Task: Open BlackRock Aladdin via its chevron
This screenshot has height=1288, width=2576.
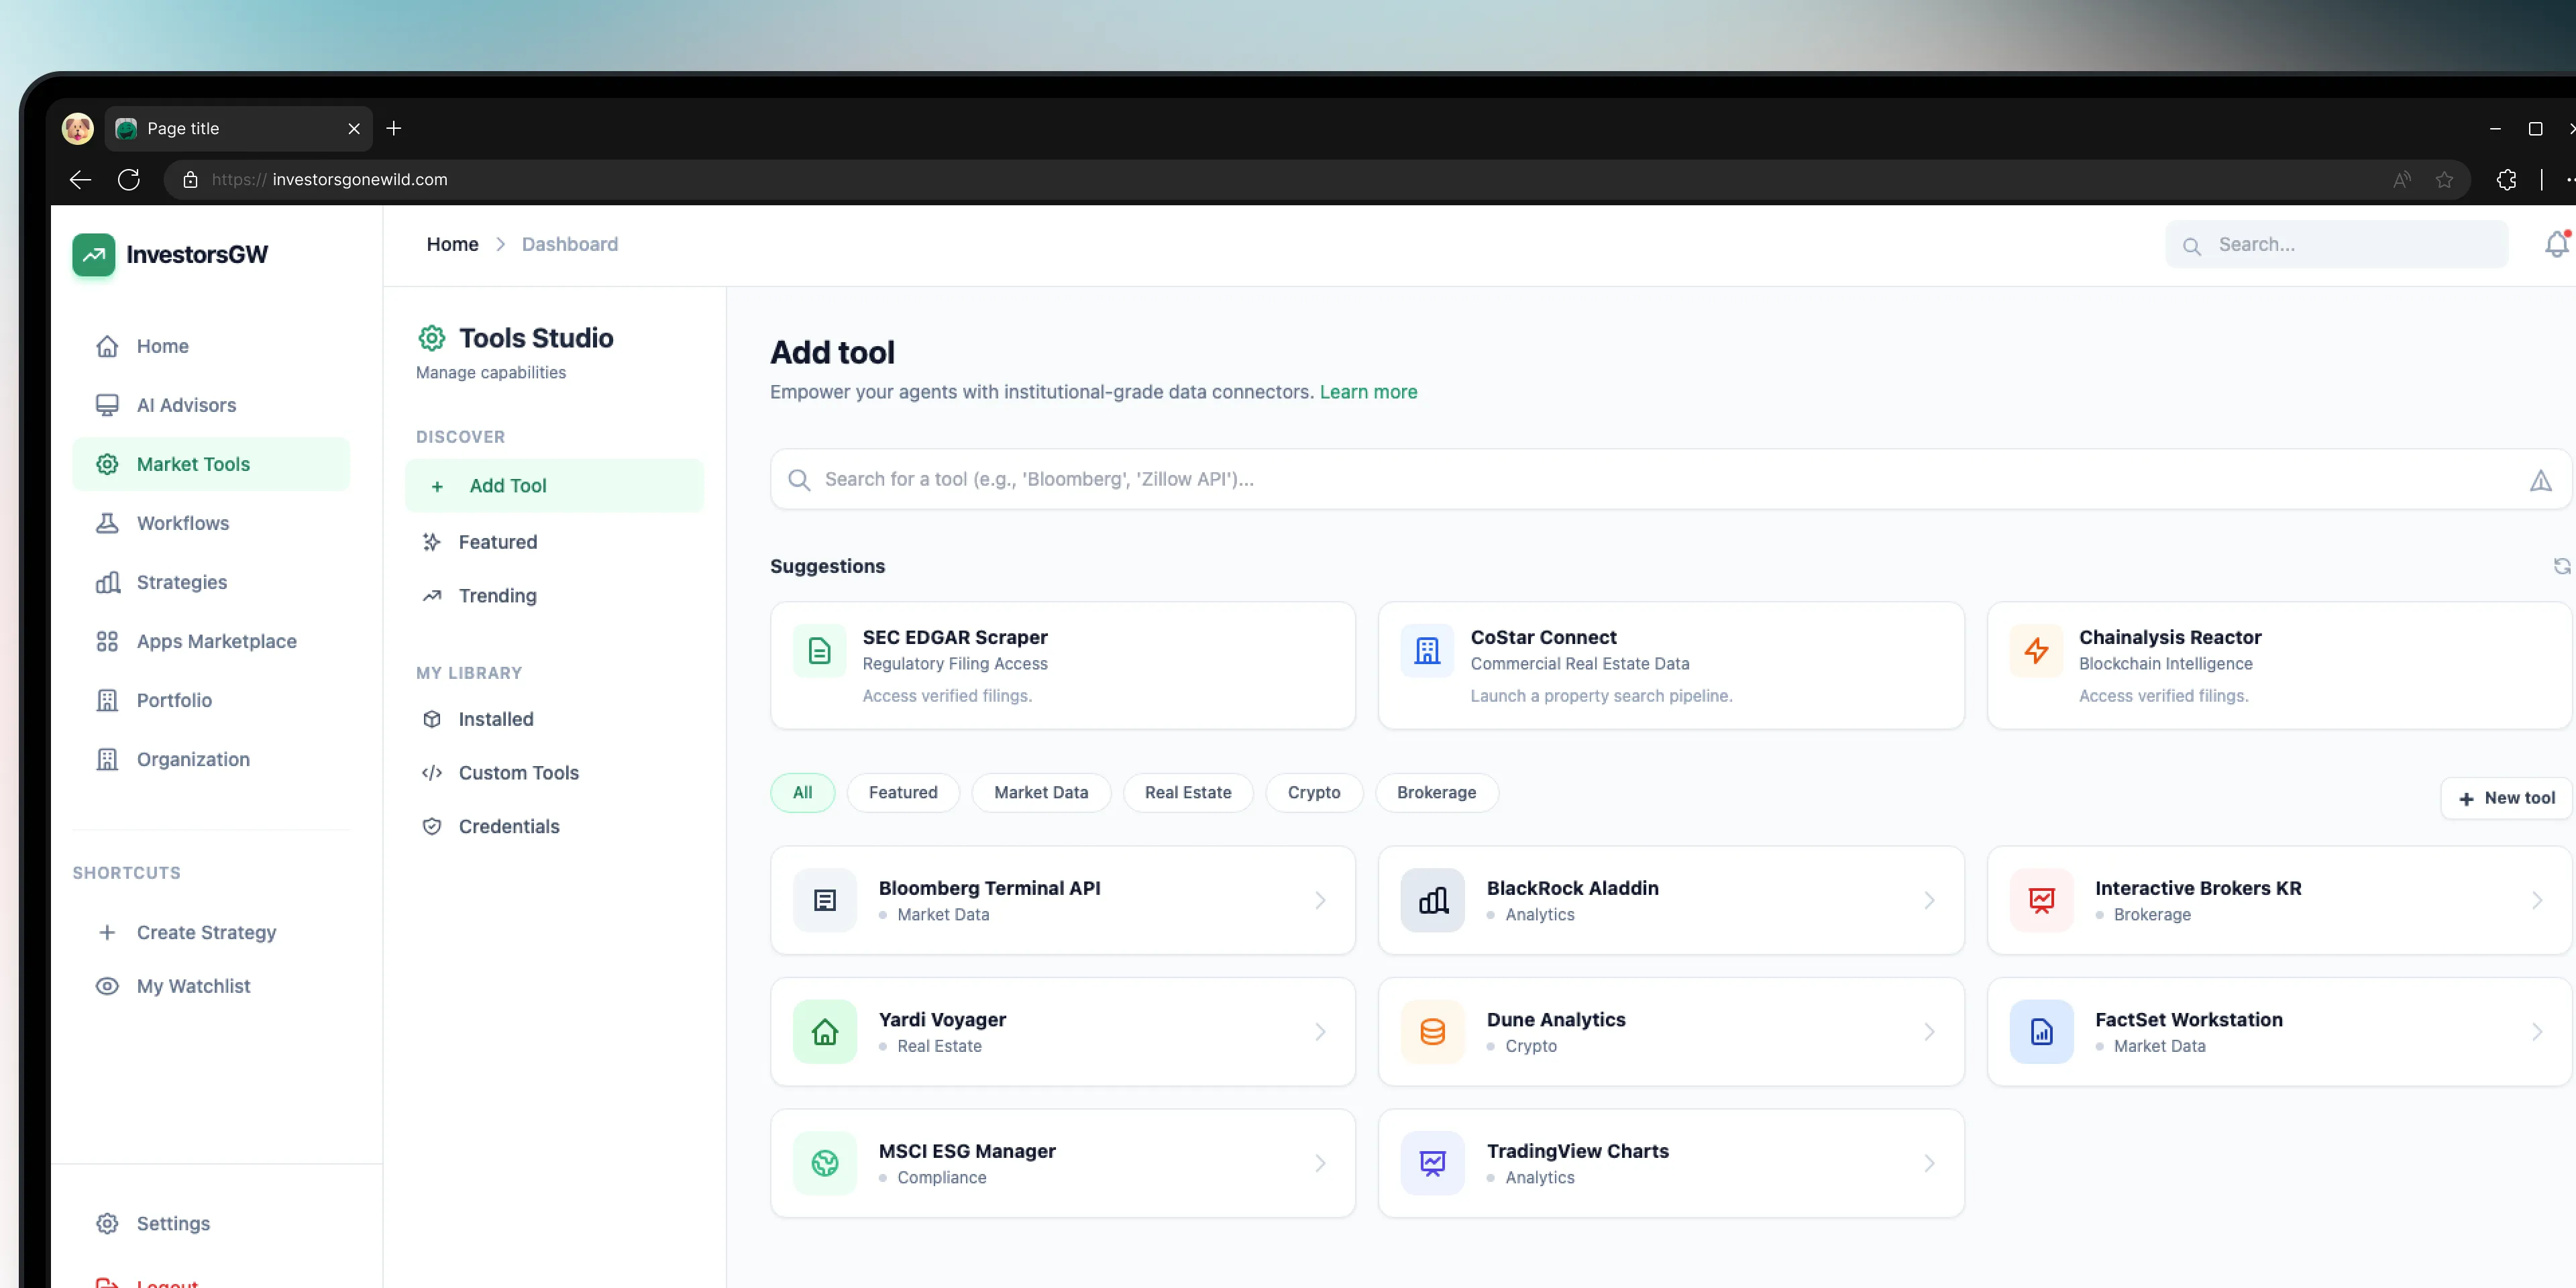Action: (1929, 900)
